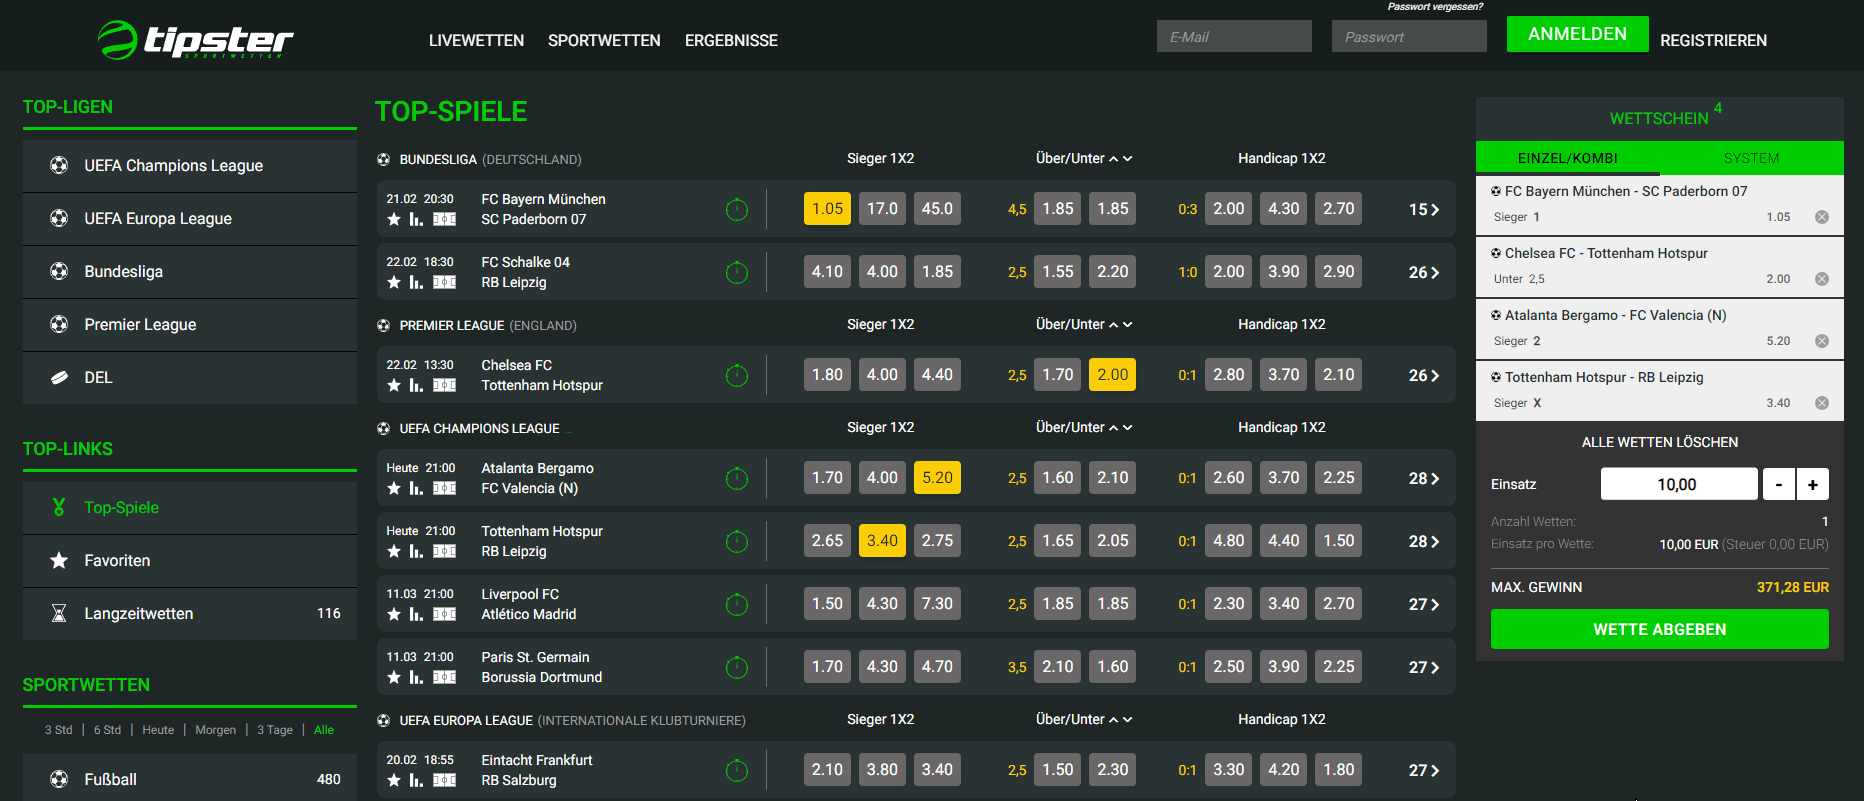Expand 15 more markets for Bayern München

click(x=1424, y=209)
